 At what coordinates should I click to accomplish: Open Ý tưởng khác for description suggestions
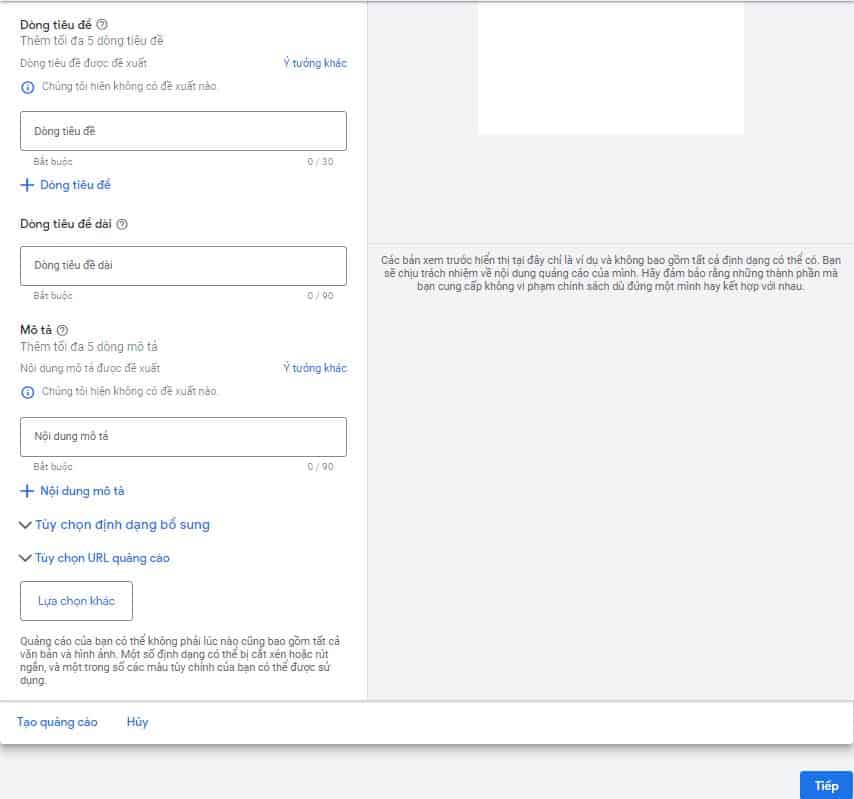tap(314, 368)
